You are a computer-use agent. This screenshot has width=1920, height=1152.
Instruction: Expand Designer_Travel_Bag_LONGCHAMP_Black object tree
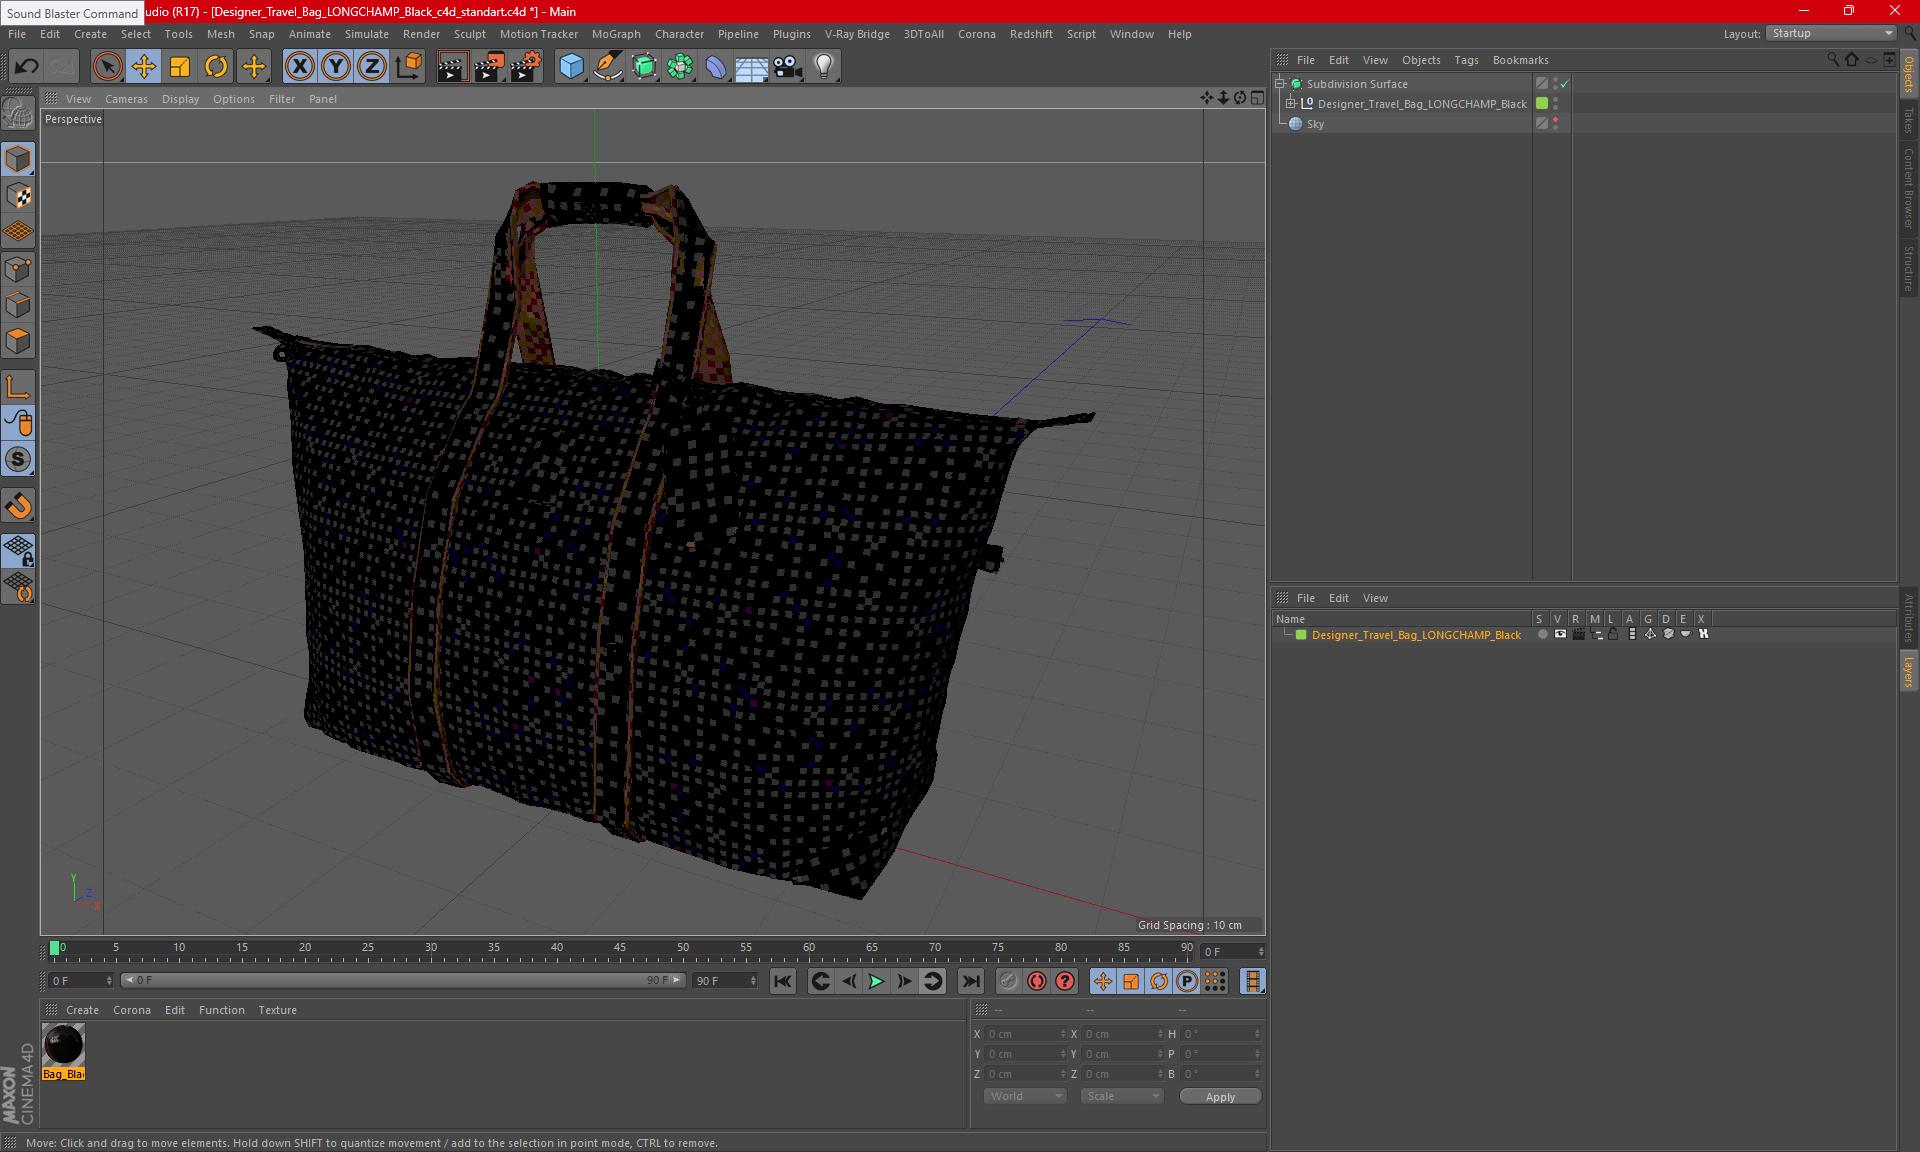[1291, 104]
